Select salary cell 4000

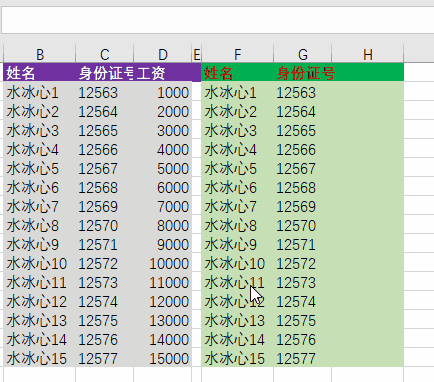pos(163,149)
